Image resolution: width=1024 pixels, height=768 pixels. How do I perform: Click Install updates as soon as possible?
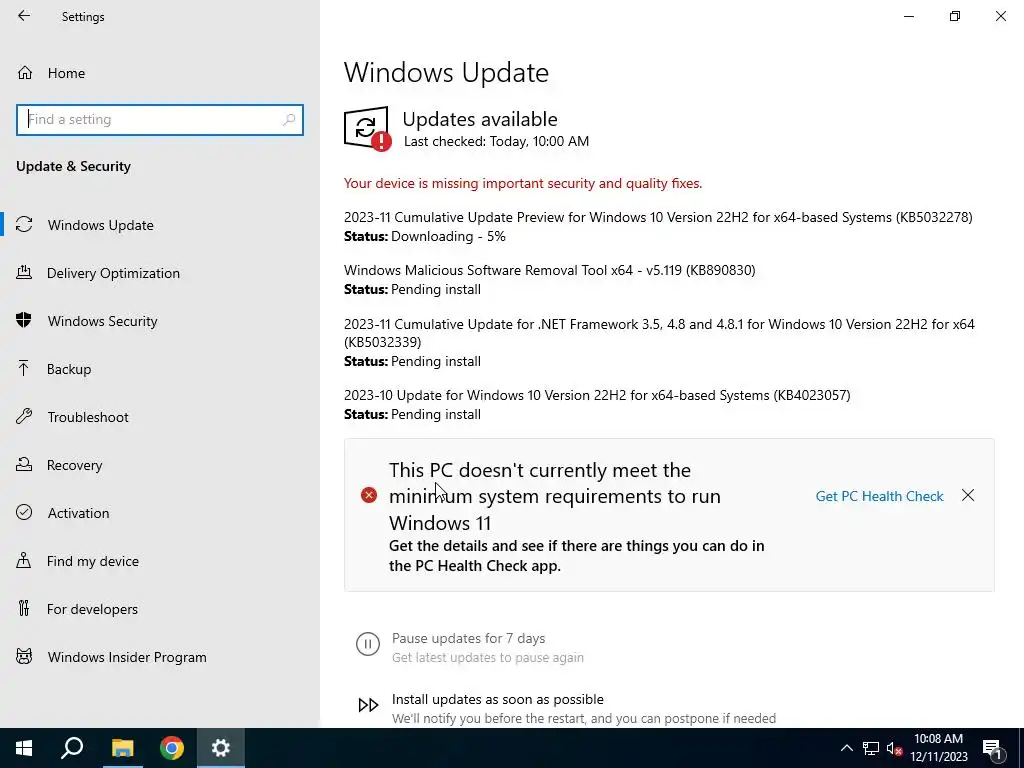coord(498,699)
